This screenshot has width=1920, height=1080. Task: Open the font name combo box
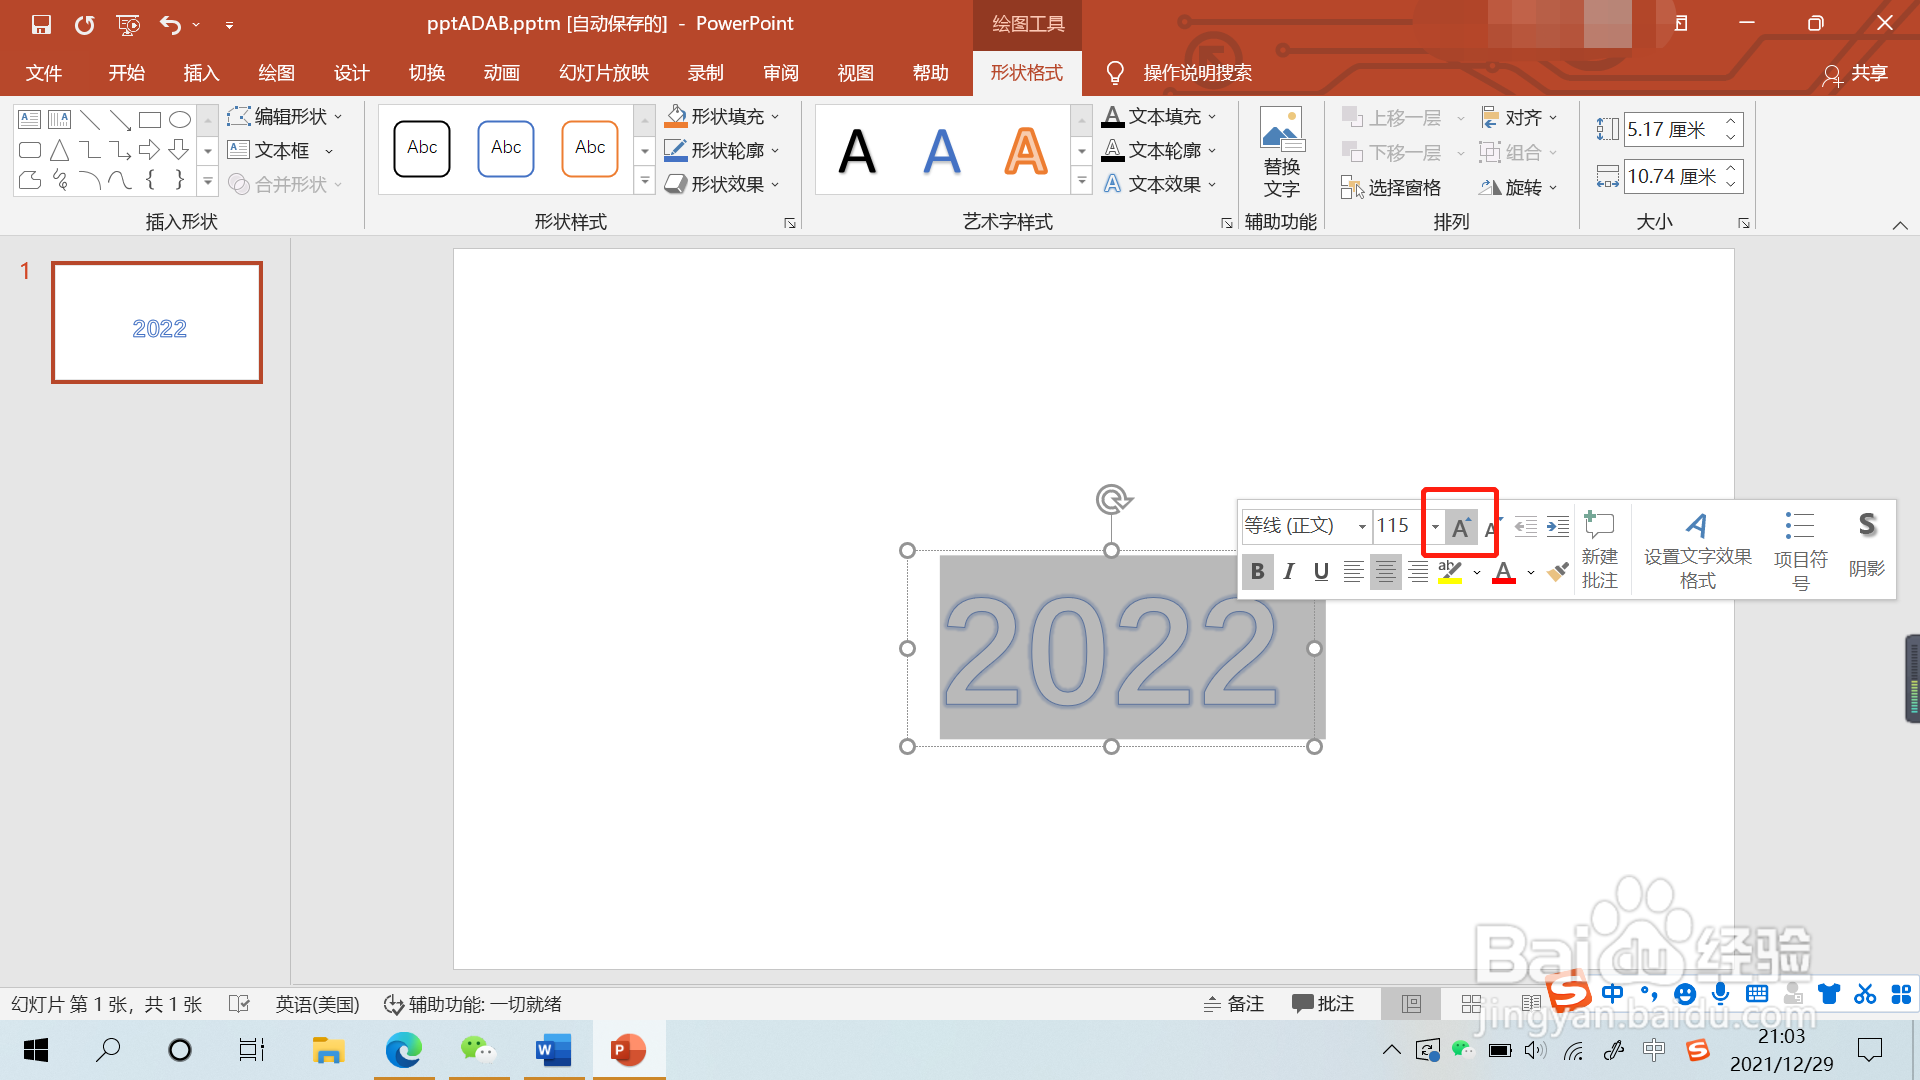pyautogui.click(x=1362, y=526)
